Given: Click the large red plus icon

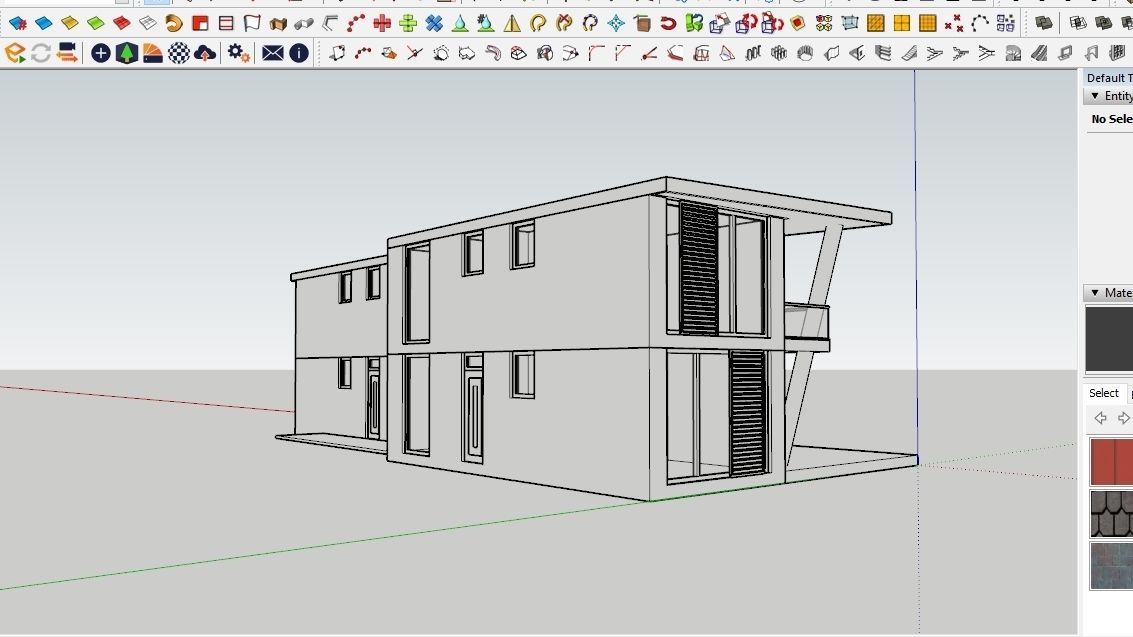Looking at the screenshot, I should click(x=382, y=23).
